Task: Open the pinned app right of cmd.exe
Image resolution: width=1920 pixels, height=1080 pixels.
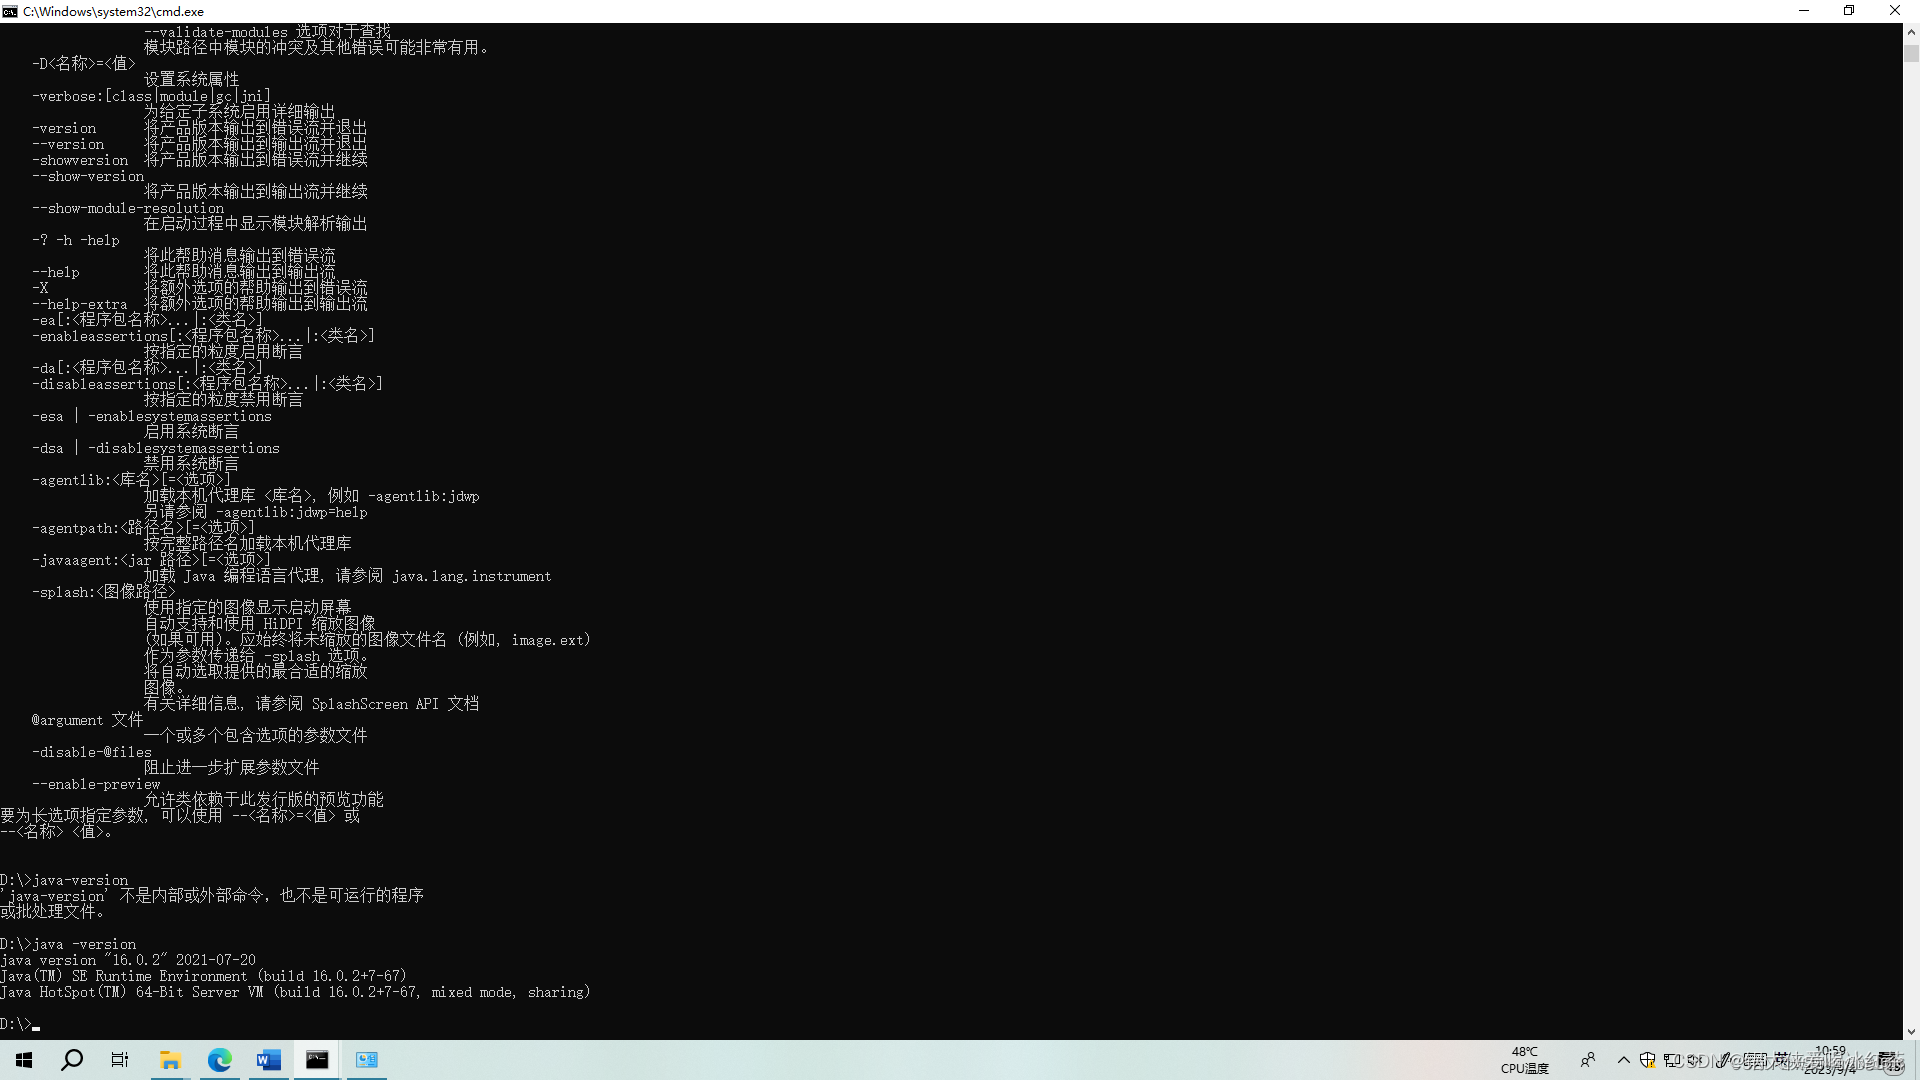Action: point(366,1060)
